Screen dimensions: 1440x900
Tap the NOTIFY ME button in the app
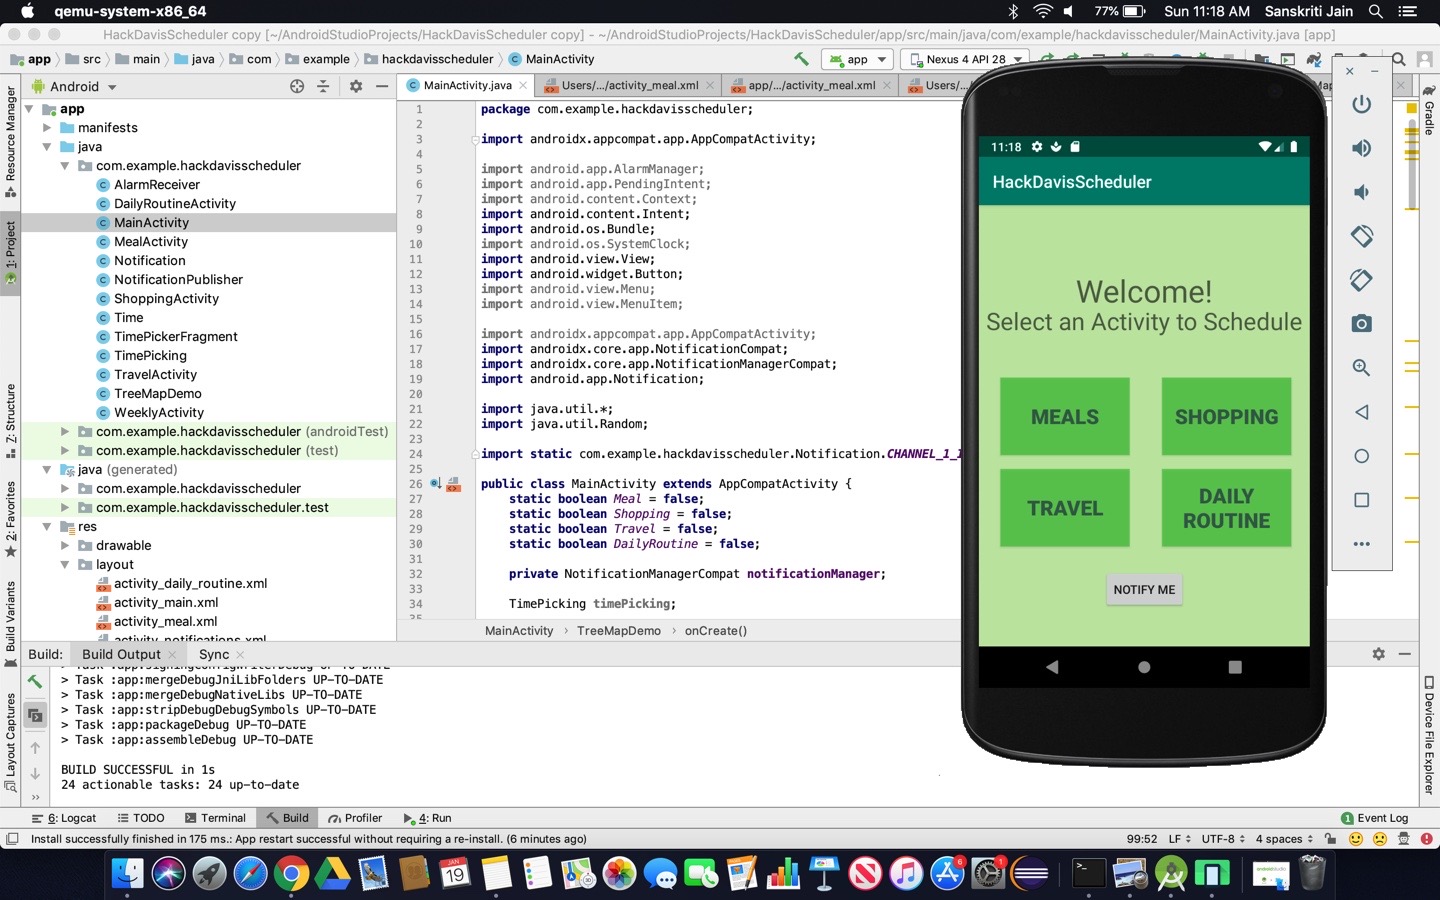point(1144,590)
